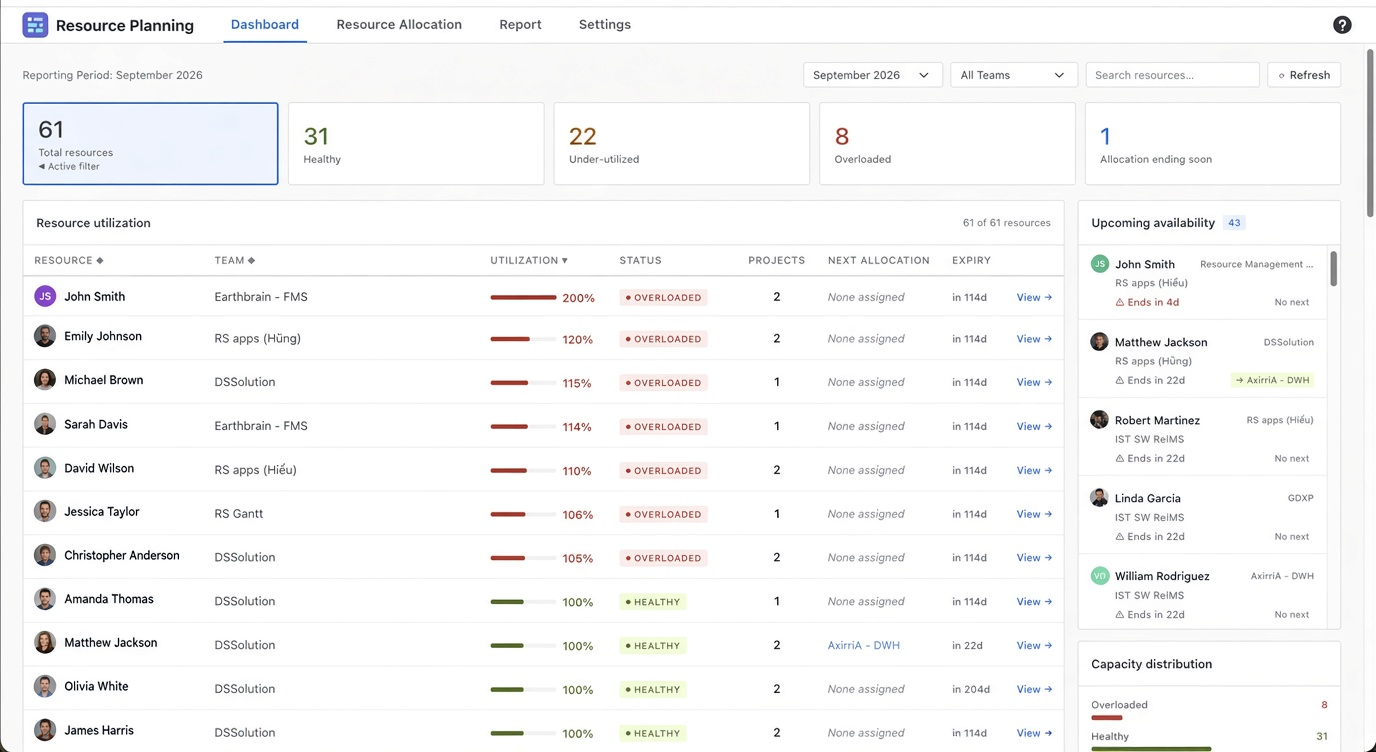Open the Resource Allocation tab

tap(399, 24)
